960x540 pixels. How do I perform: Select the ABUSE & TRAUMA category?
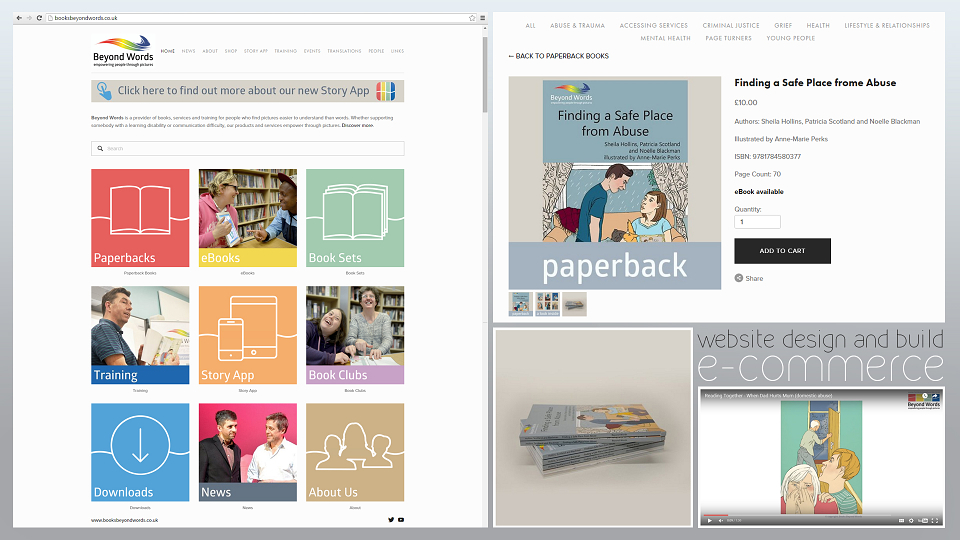coord(577,26)
